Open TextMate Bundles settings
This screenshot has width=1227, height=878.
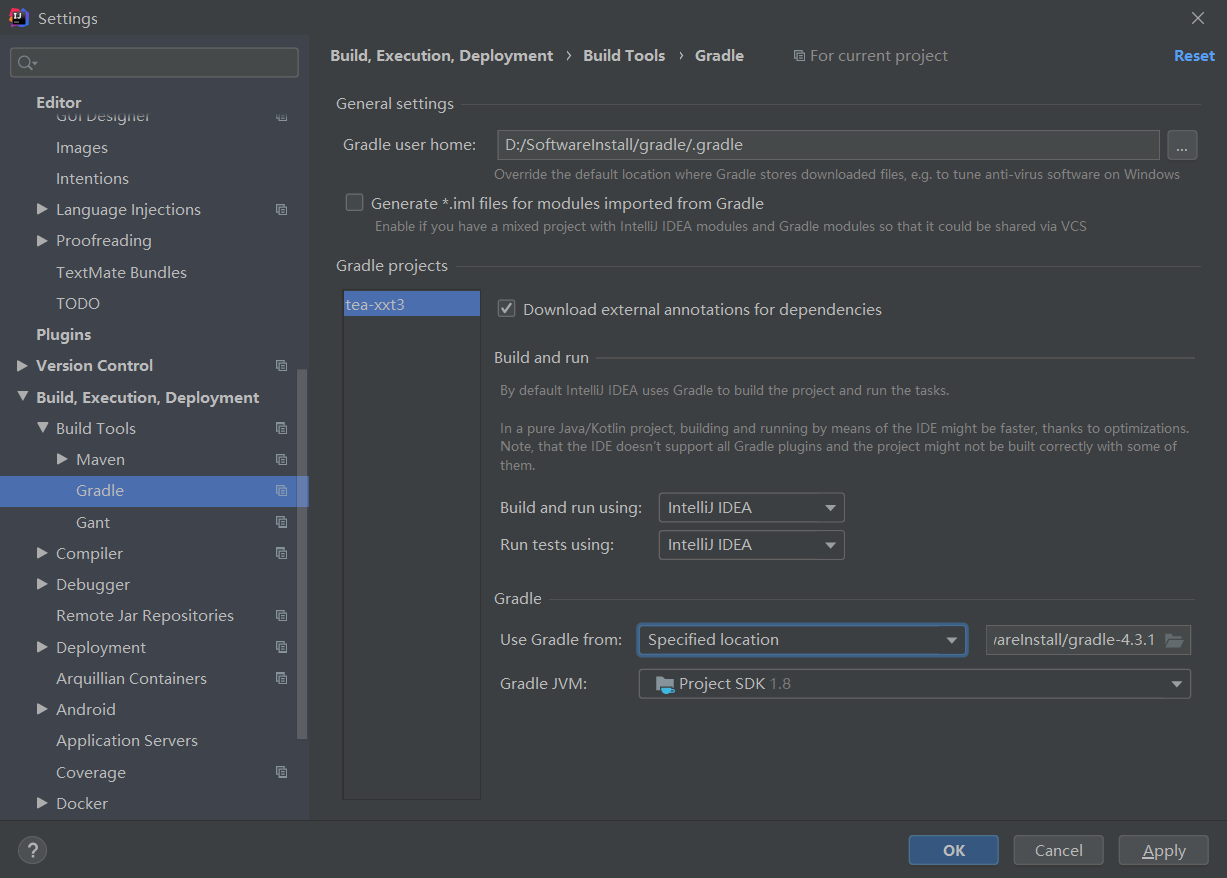point(121,272)
